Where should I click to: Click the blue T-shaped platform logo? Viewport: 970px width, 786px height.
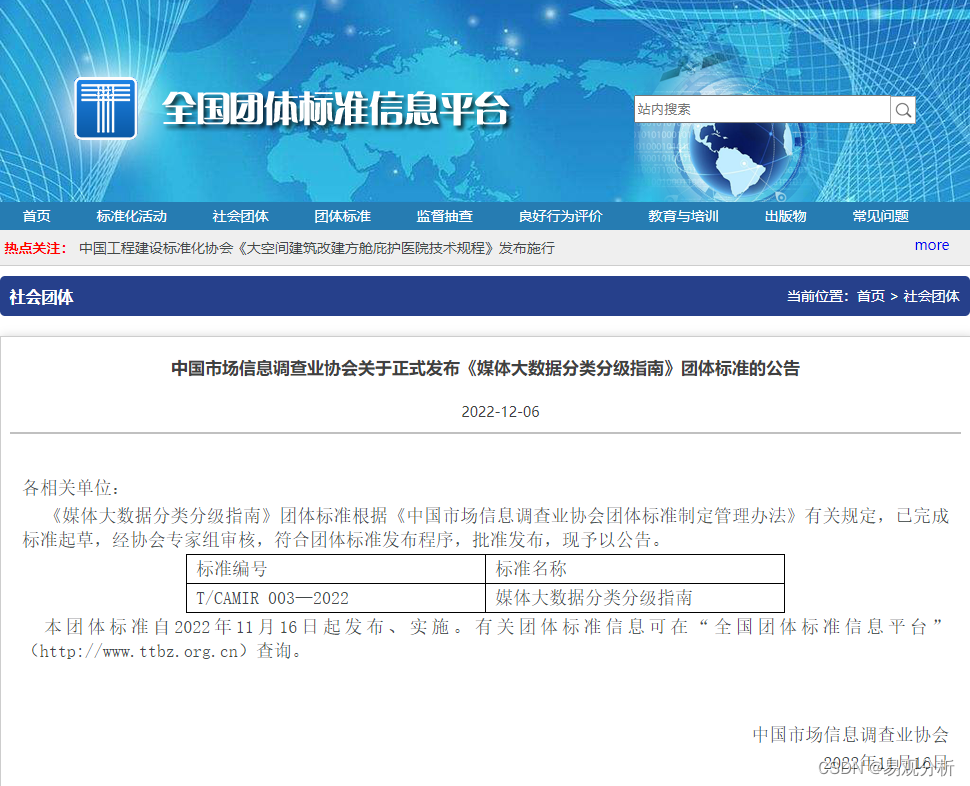(x=106, y=108)
